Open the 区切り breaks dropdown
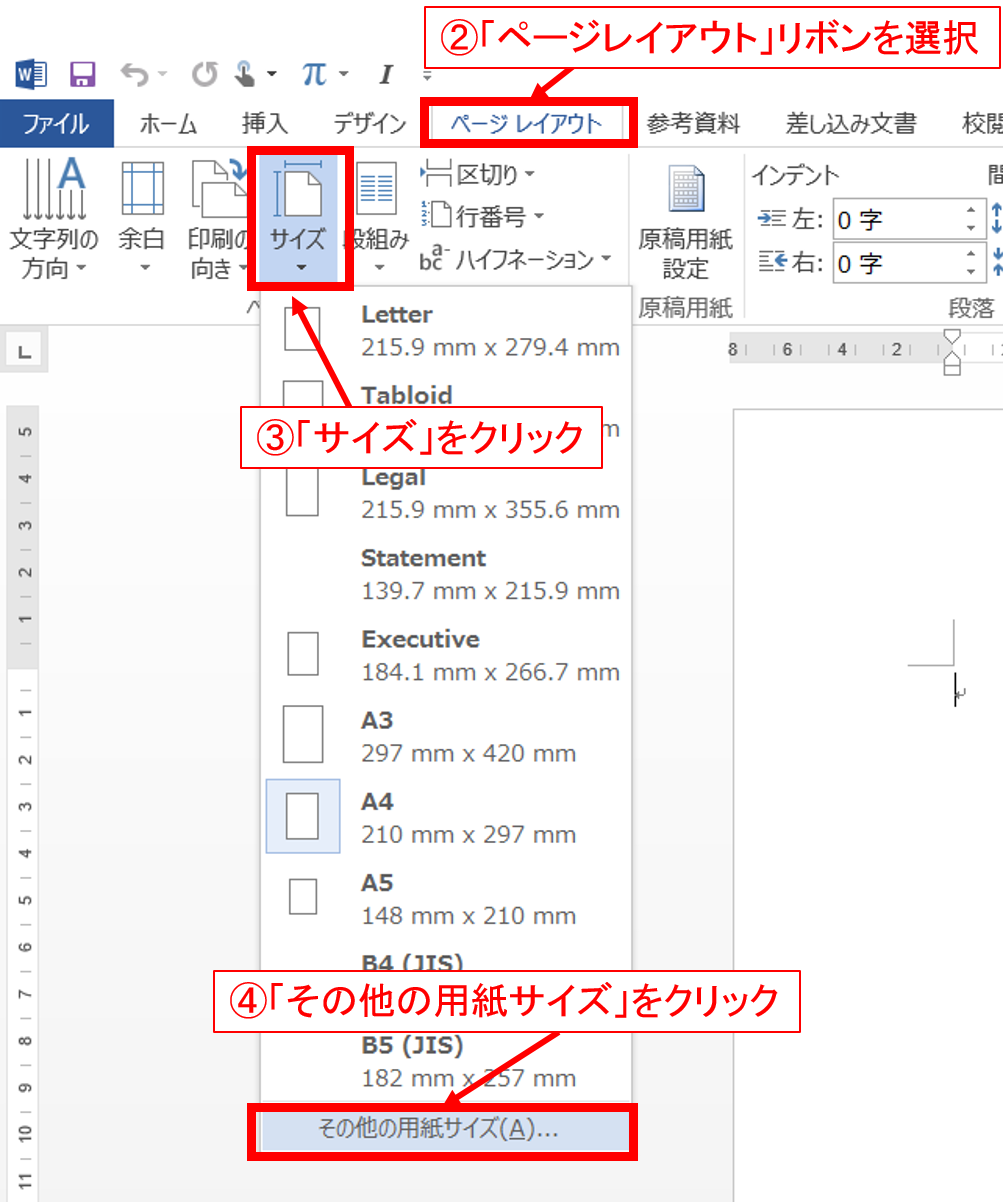1003x1202 pixels. 478,174
